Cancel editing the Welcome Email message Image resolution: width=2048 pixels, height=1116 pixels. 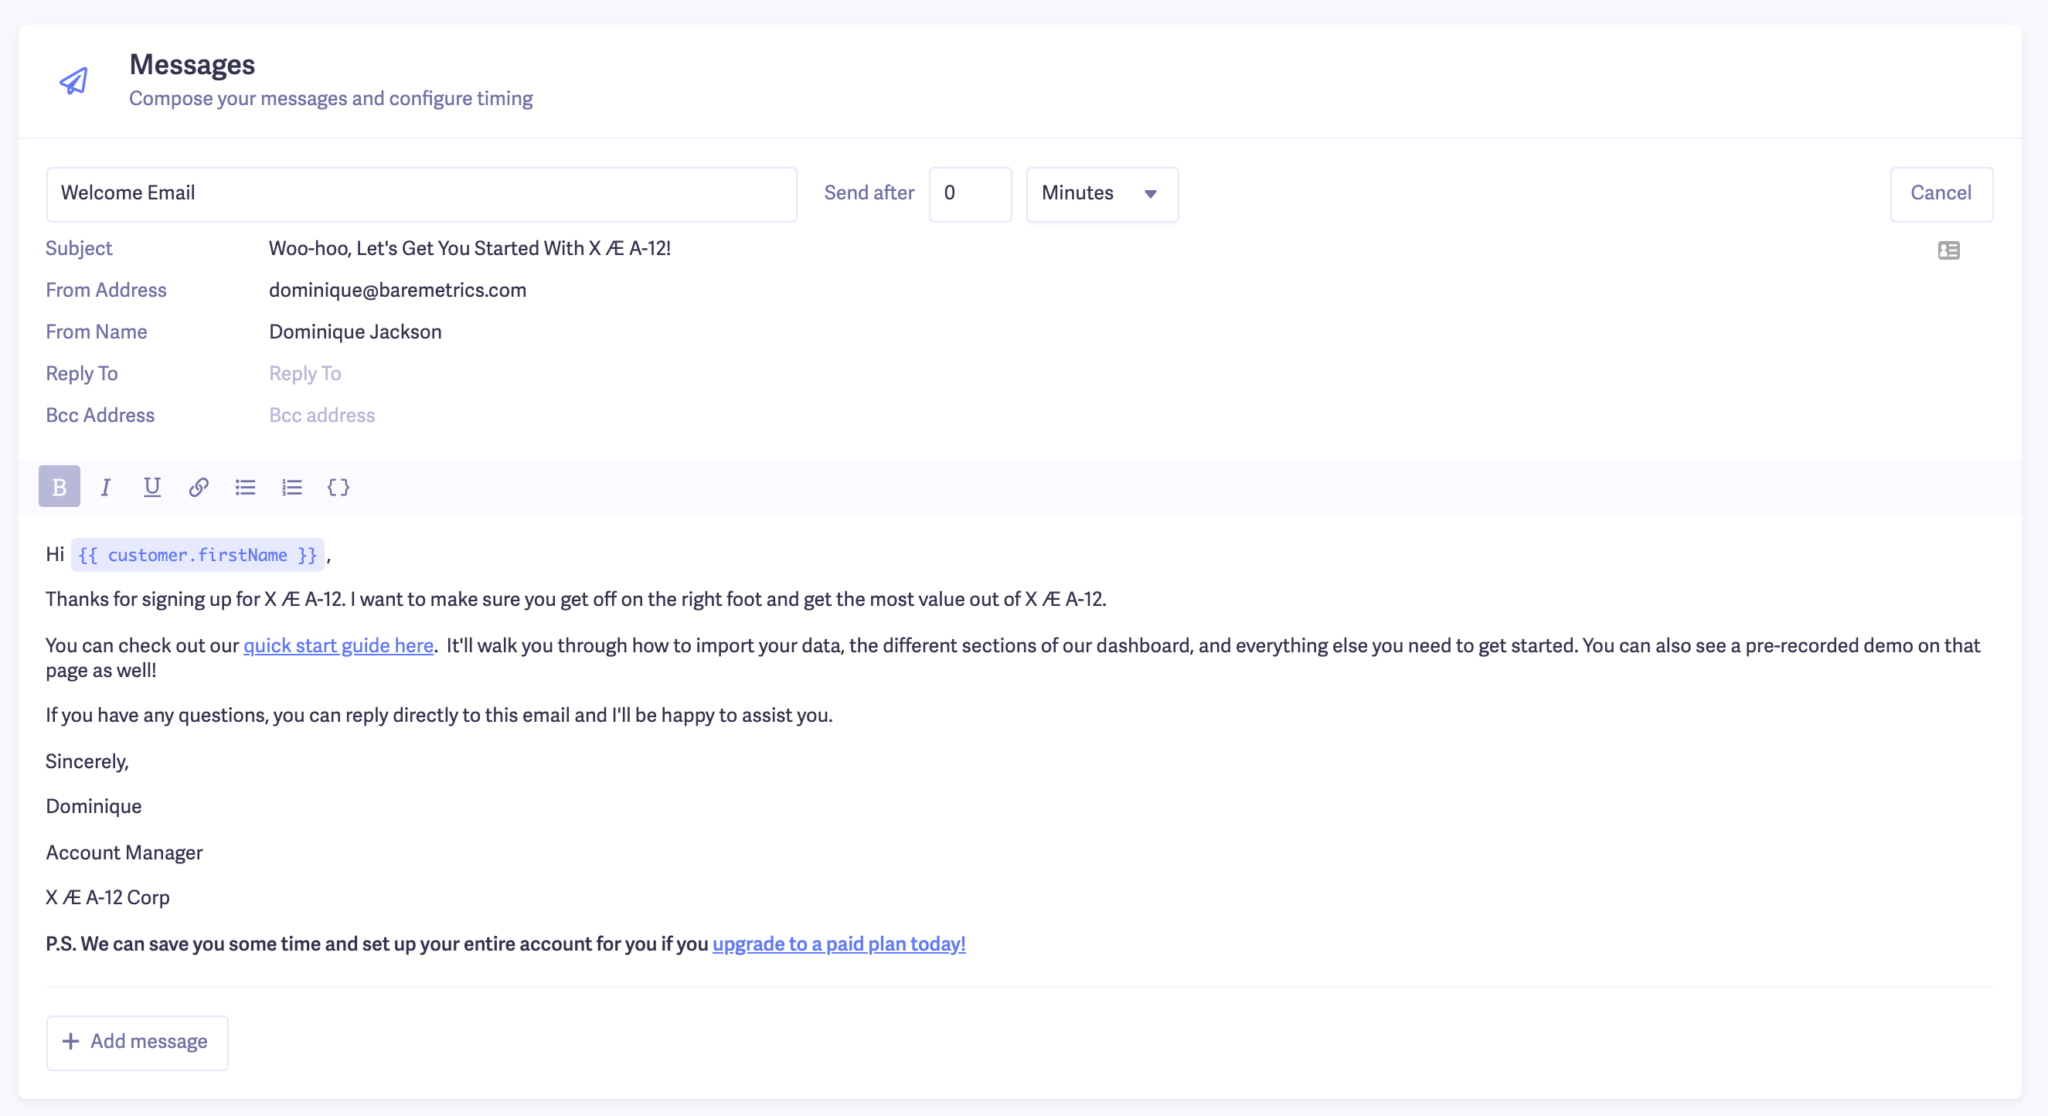point(1940,194)
